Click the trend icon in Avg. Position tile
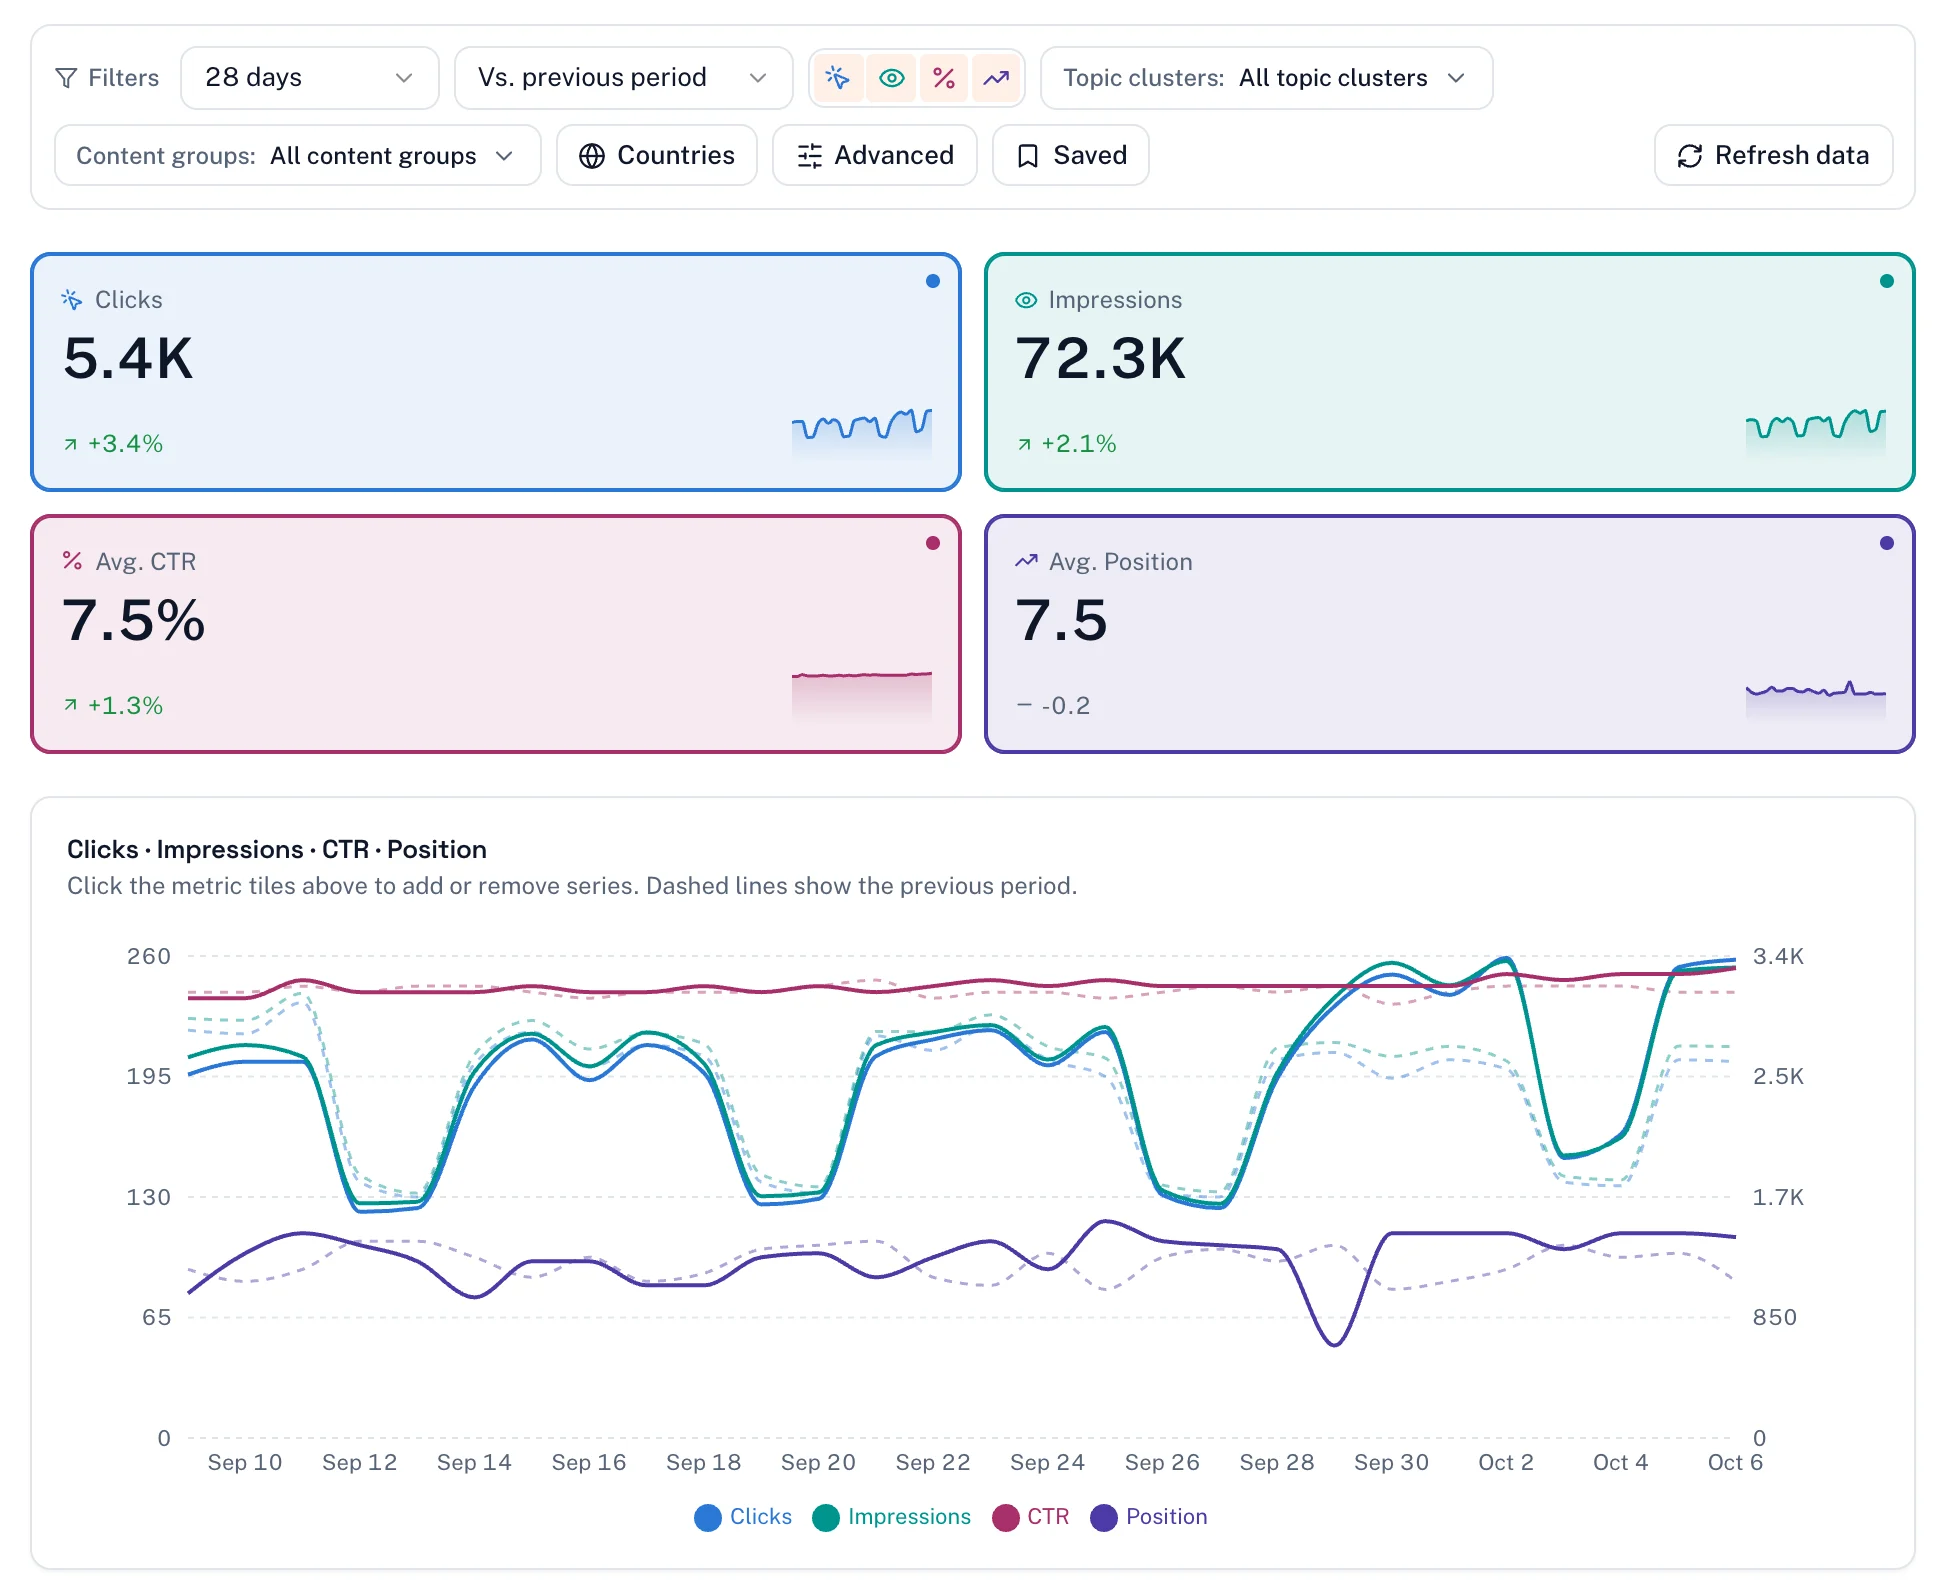1948x1596 pixels. 1026,561
